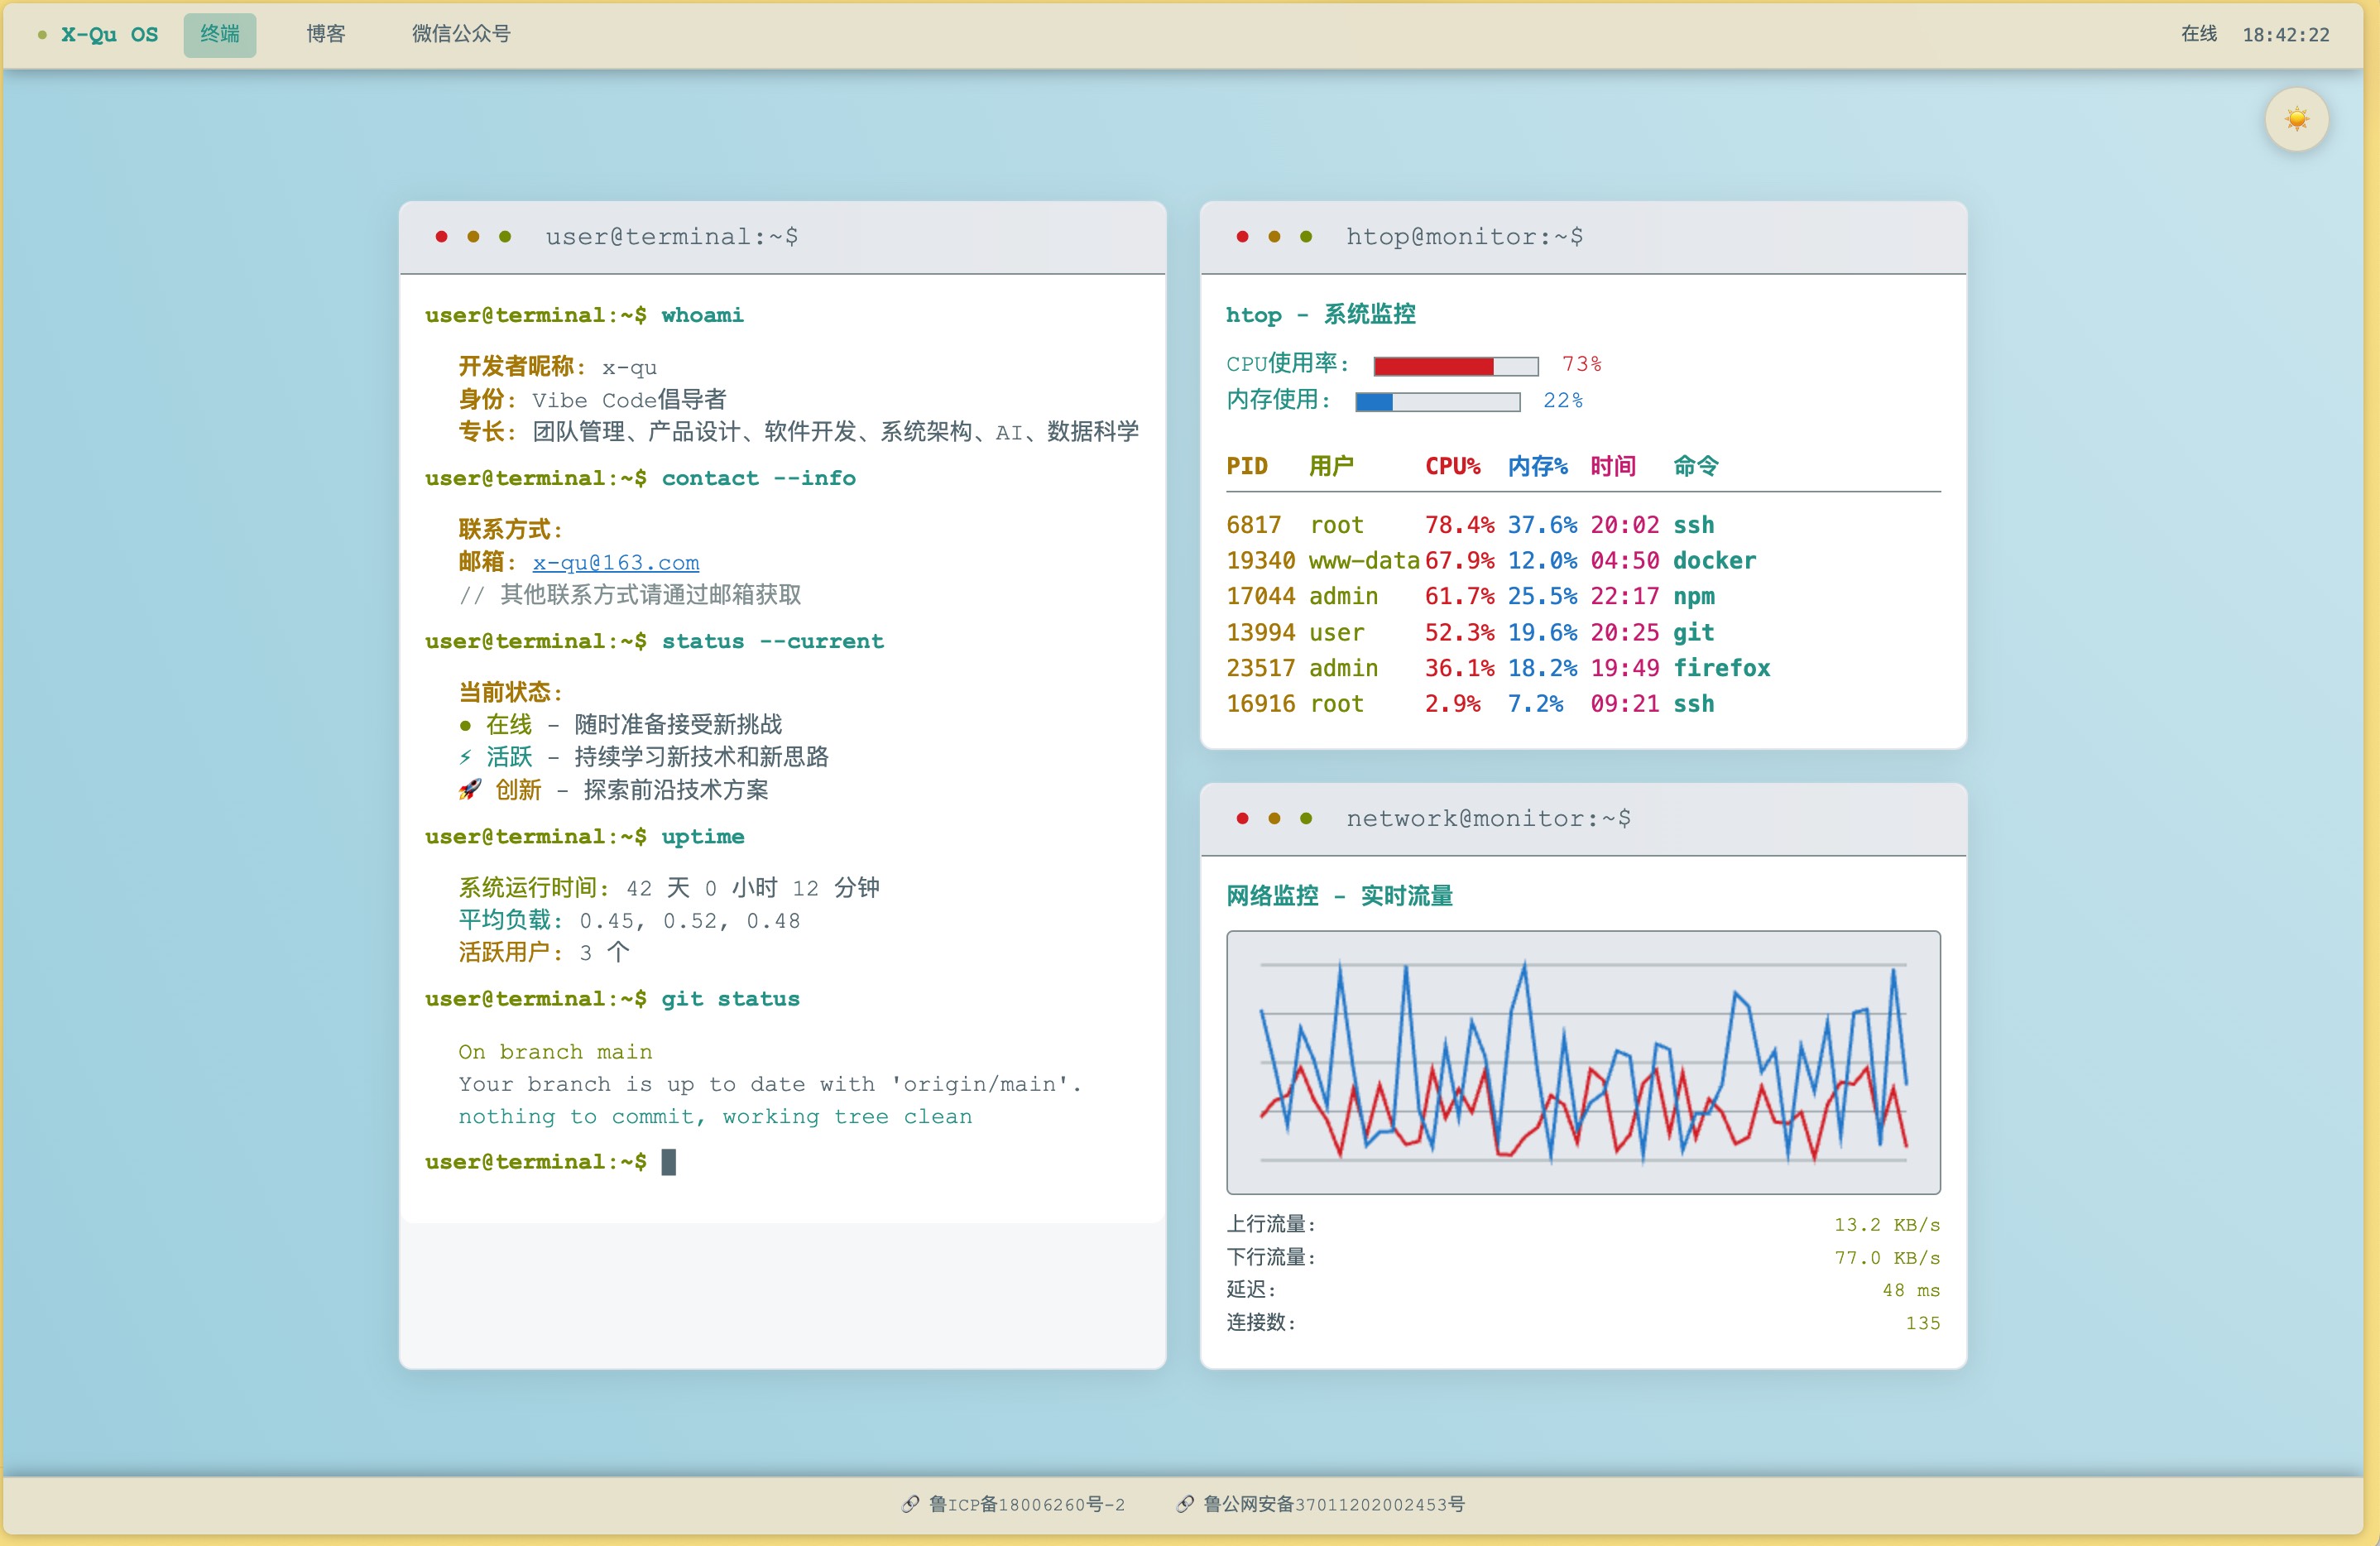This screenshot has height=1546, width=2380.
Task: Click the uptime command line
Action: [x=584, y=837]
